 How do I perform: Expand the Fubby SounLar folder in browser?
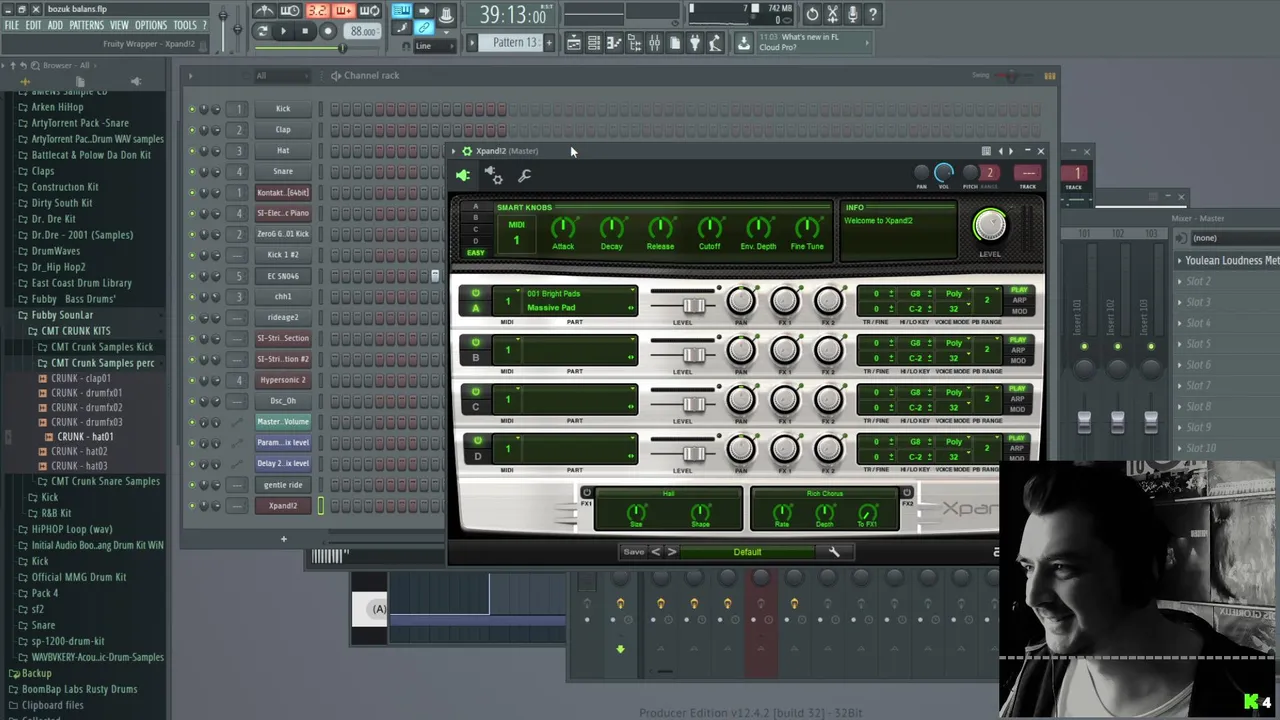pos(61,315)
